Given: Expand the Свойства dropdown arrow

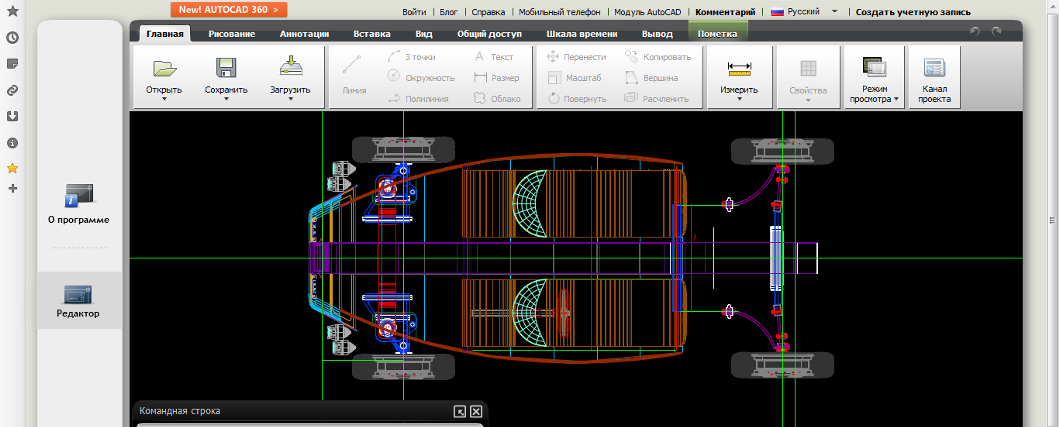Looking at the screenshot, I should point(808,99).
